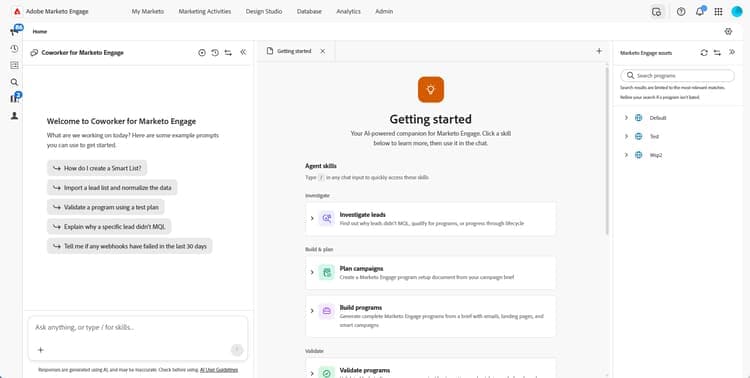Open the Analytics menu
The width and height of the screenshot is (750, 378).
(348, 11)
